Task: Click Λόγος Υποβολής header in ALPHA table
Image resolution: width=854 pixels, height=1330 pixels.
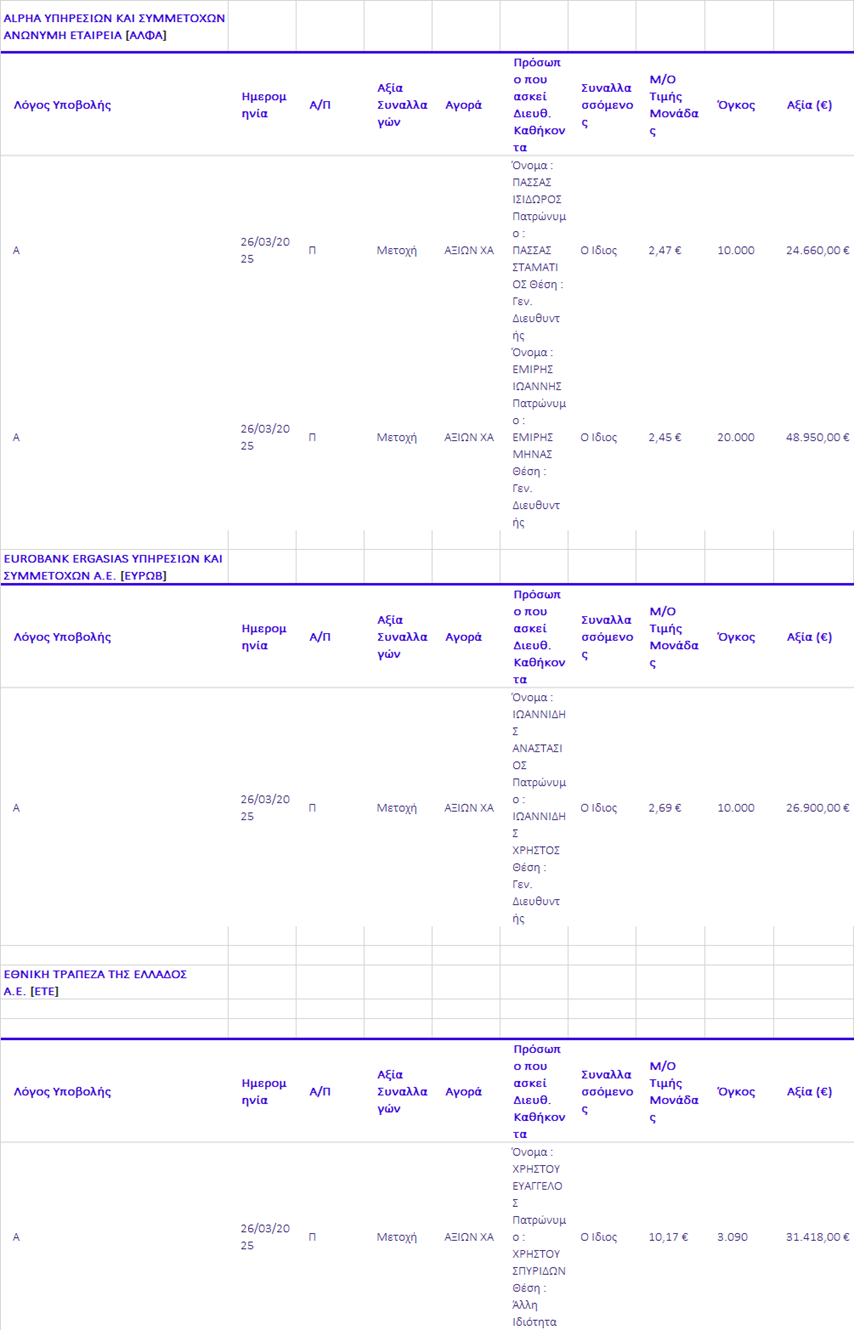Action: point(62,105)
